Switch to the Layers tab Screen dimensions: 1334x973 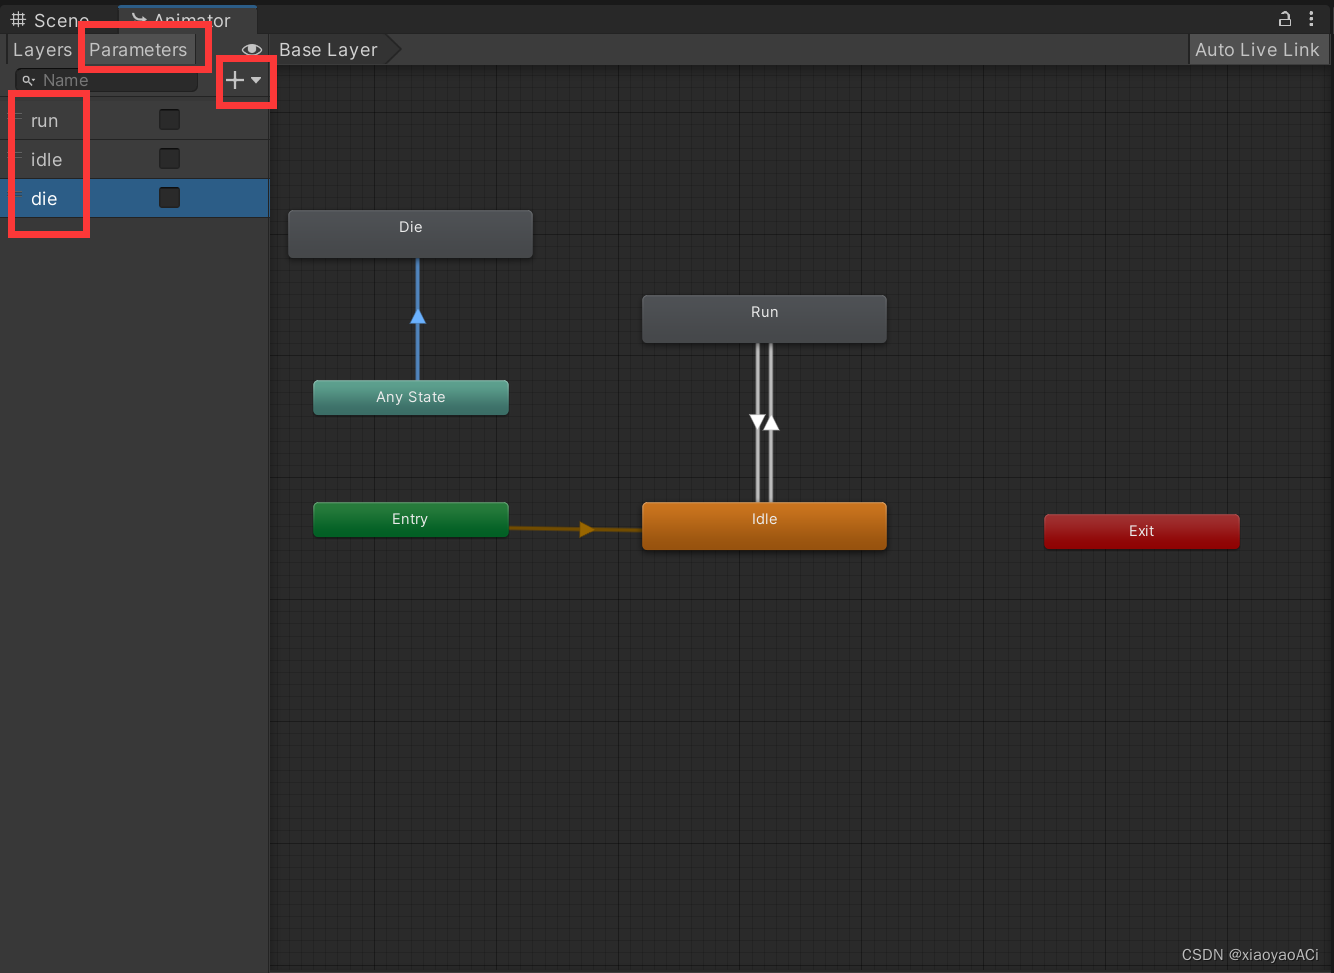point(42,49)
